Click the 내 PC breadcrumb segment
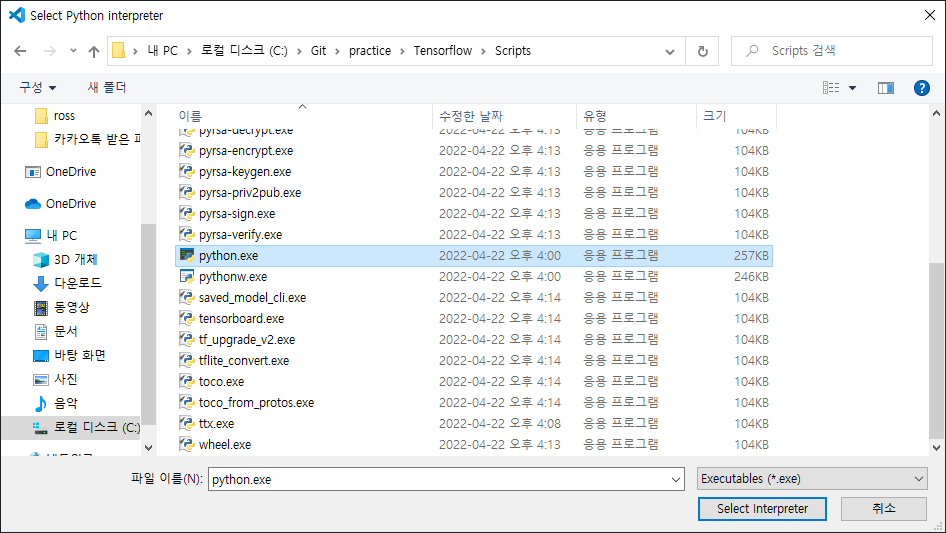This screenshot has width=946, height=533. (163, 51)
